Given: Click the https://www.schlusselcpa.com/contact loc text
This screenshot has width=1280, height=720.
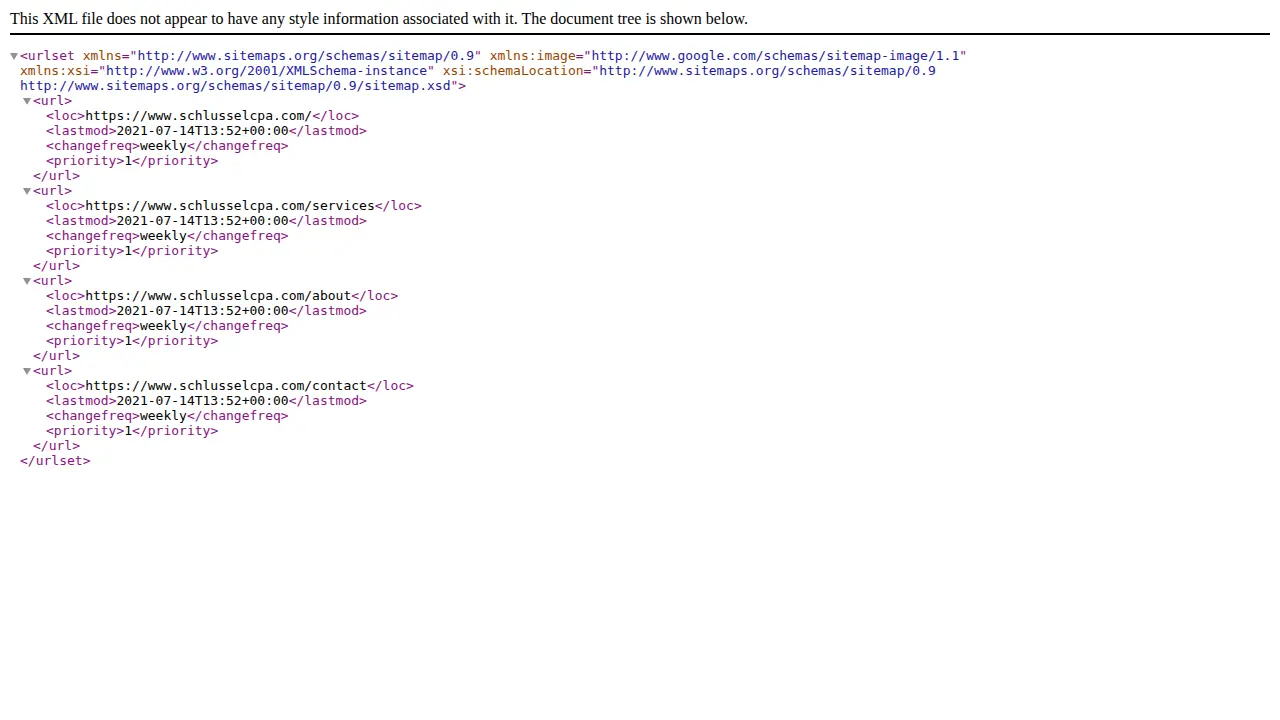Looking at the screenshot, I should (x=226, y=386).
